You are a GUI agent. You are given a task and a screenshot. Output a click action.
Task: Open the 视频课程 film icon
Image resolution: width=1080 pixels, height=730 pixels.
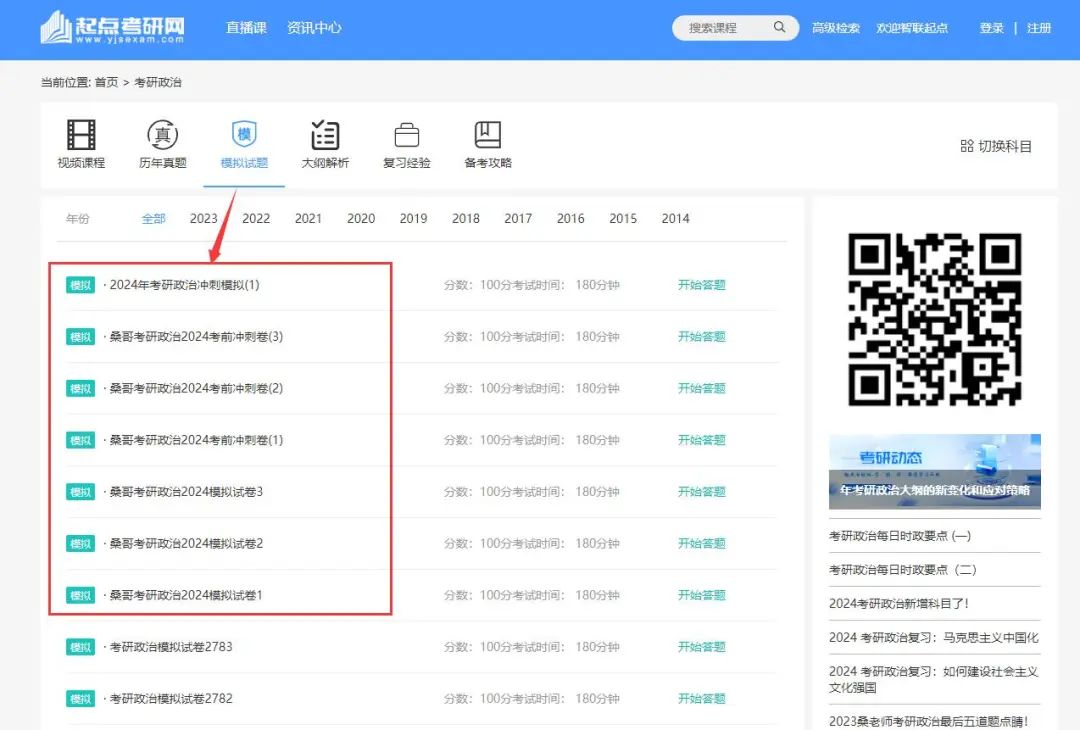(81, 135)
